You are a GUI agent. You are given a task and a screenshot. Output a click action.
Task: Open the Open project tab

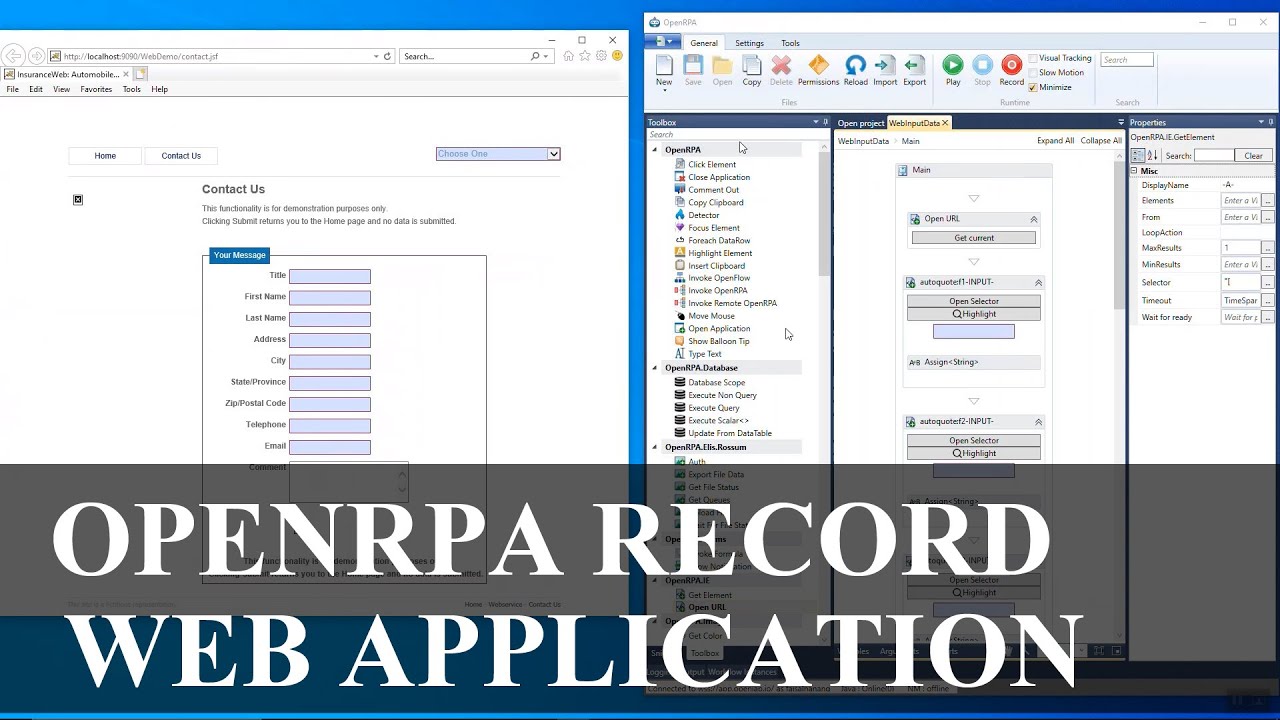(x=860, y=123)
